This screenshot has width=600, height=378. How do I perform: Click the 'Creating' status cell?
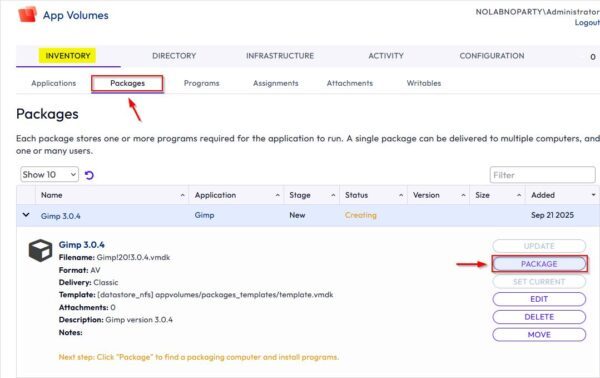[x=360, y=215]
